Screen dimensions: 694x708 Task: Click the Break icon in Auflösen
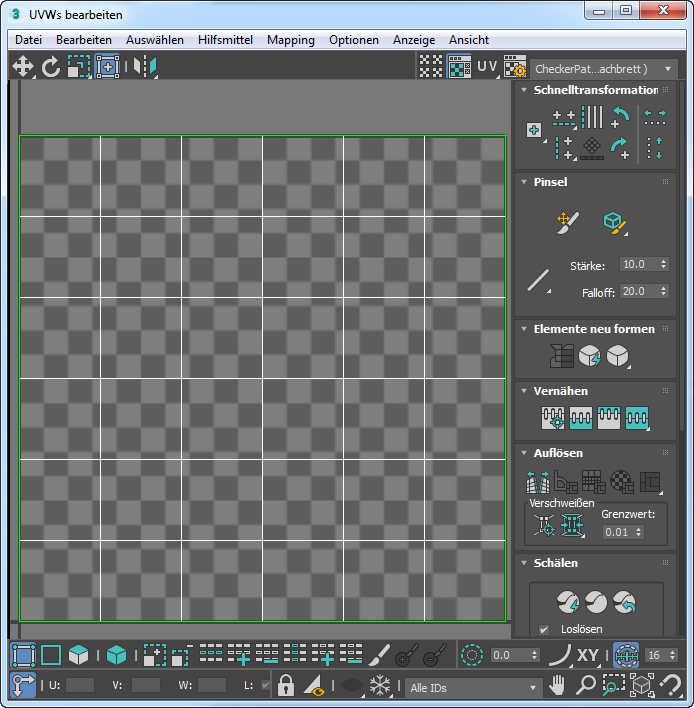pos(538,481)
